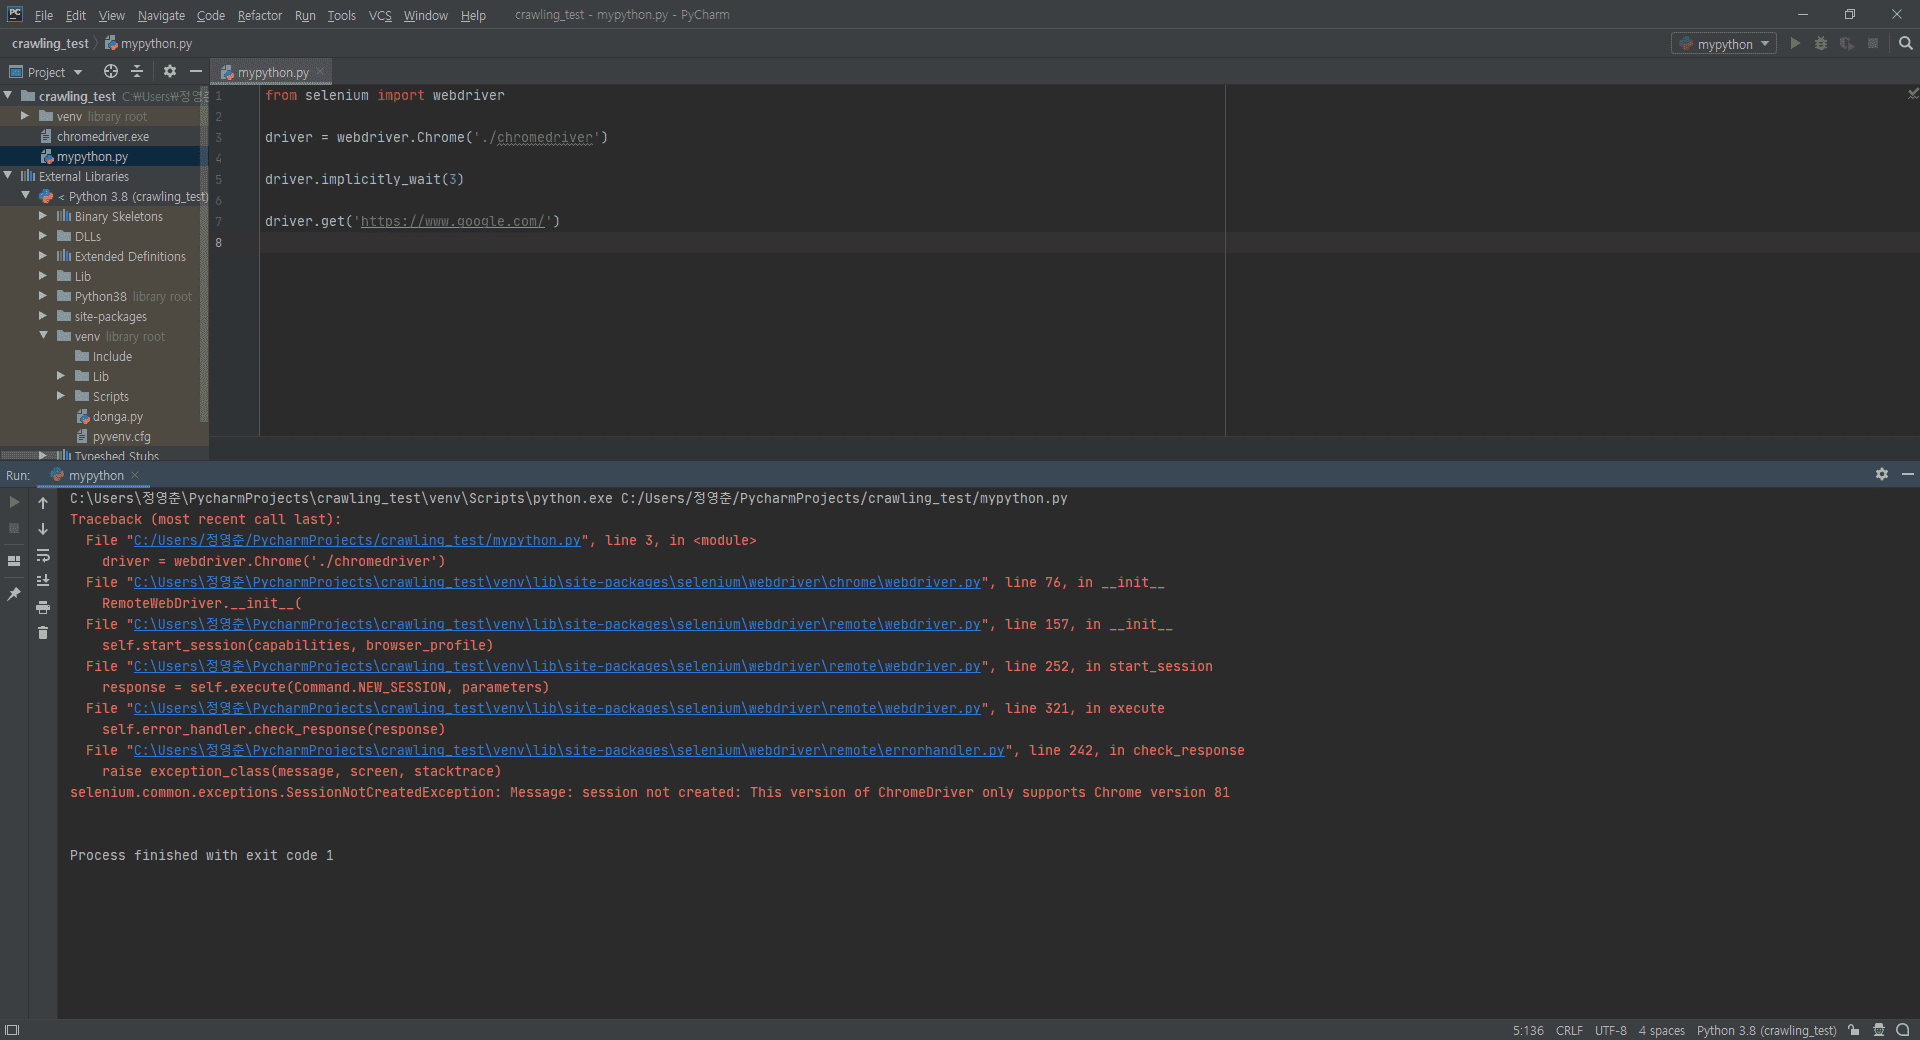The image size is (1920, 1040).
Task: Expand the Binary Skeletons node
Action: 43,216
